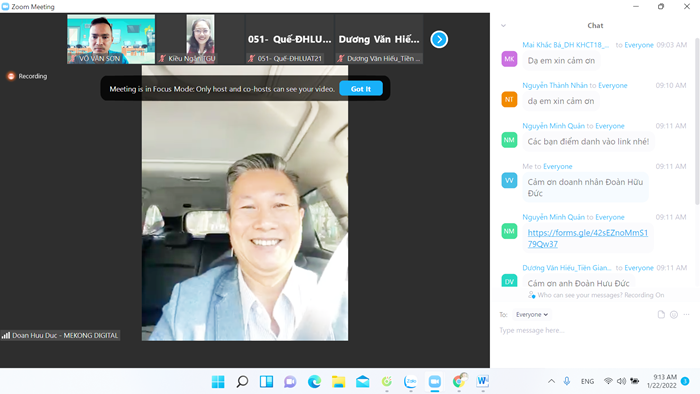Select the Kiều Ngân TGU video thumbnail
Image resolution: width=700 pixels, height=394 pixels.
[200, 39]
